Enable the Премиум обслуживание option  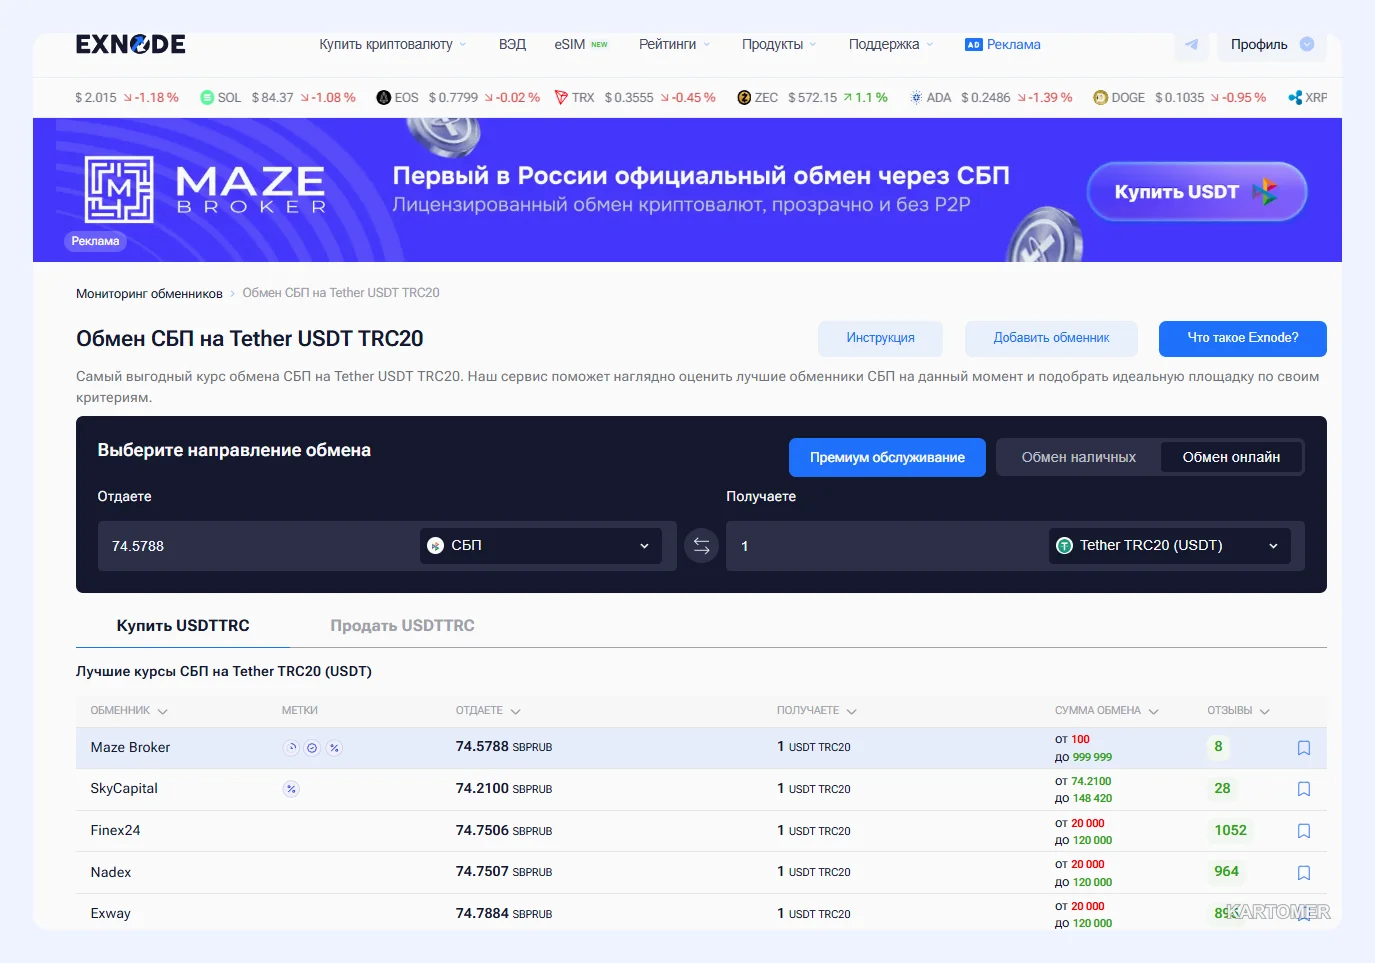[x=887, y=457]
